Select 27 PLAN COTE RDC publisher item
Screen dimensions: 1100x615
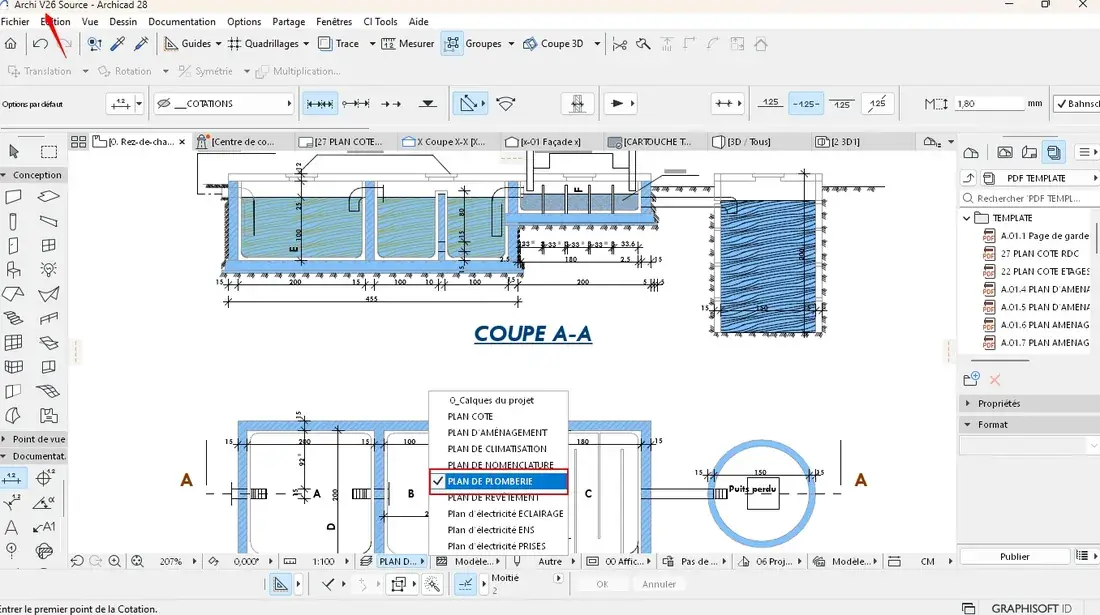[x=1040, y=254]
